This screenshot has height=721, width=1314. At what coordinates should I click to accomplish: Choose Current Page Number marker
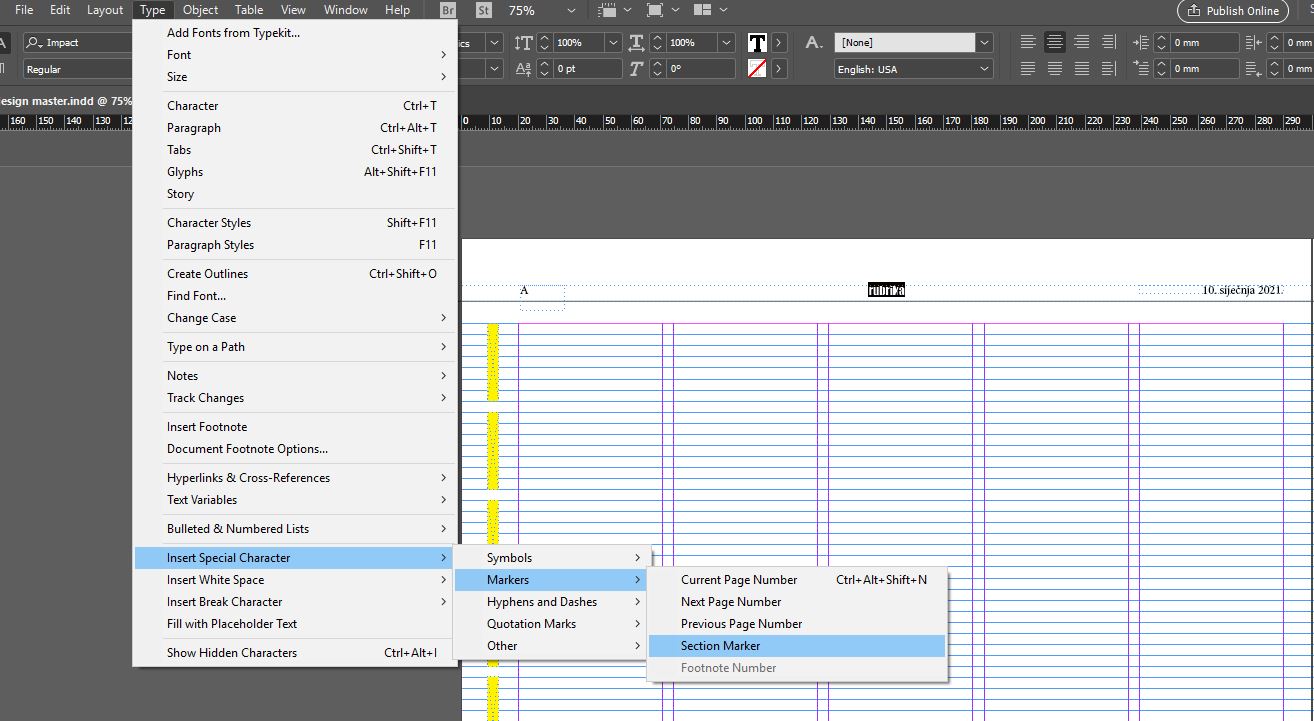tap(797, 580)
